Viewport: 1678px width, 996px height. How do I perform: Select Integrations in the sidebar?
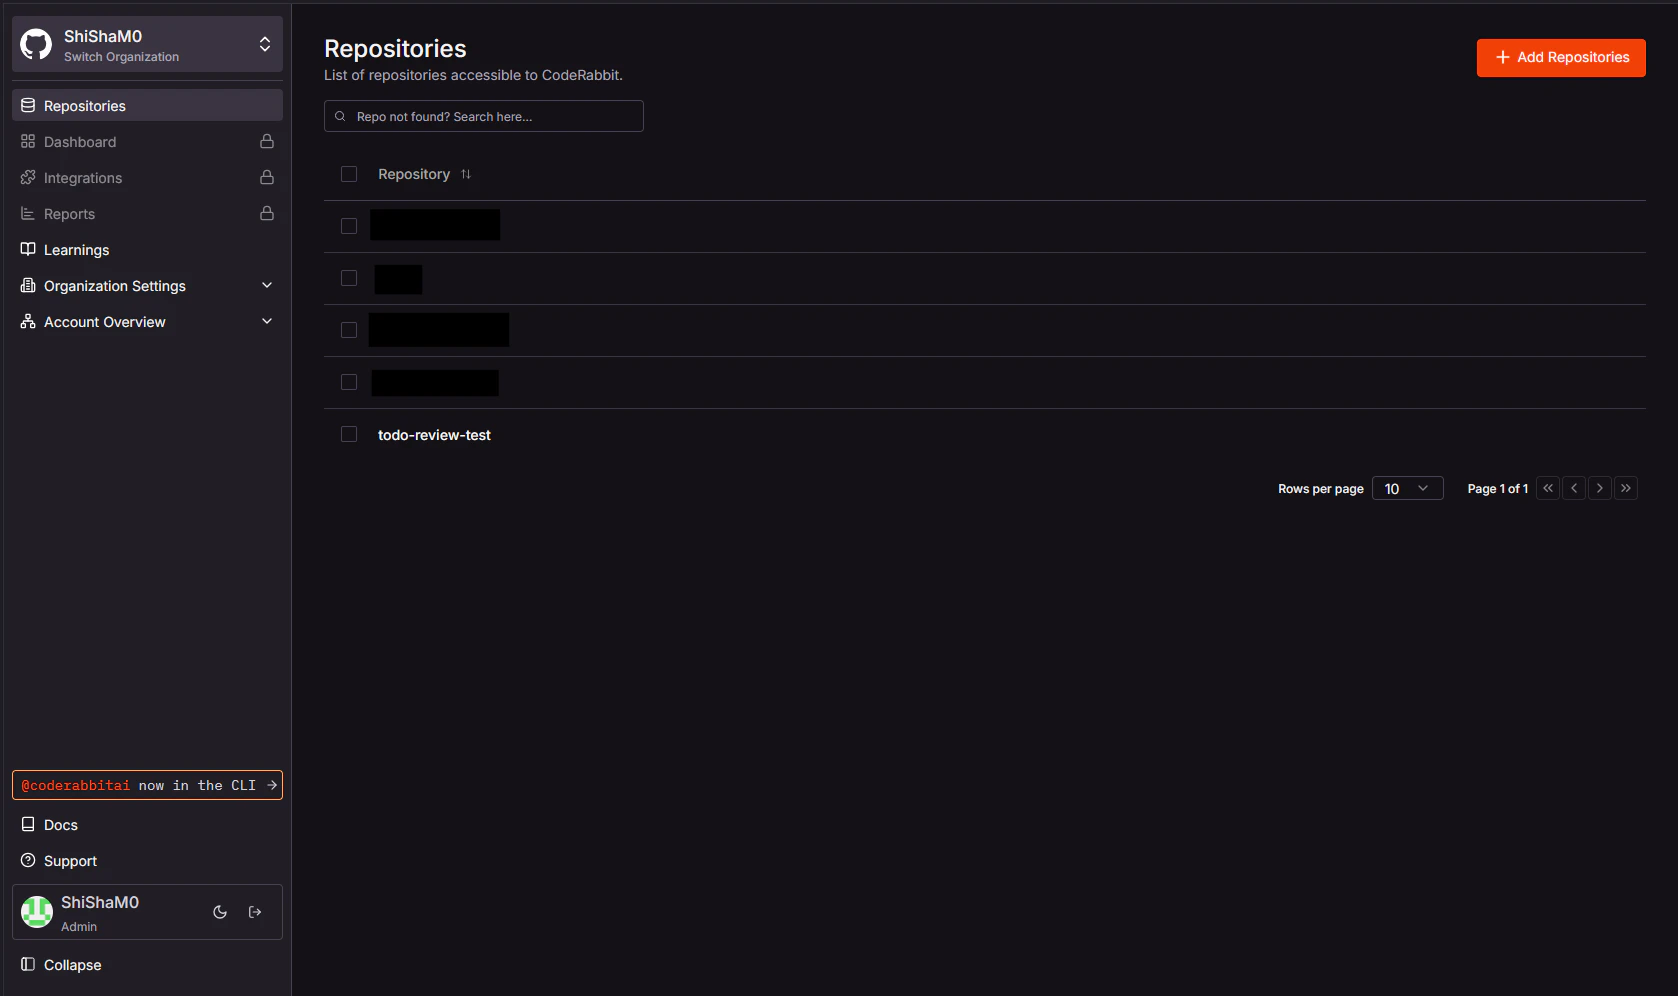pos(147,177)
